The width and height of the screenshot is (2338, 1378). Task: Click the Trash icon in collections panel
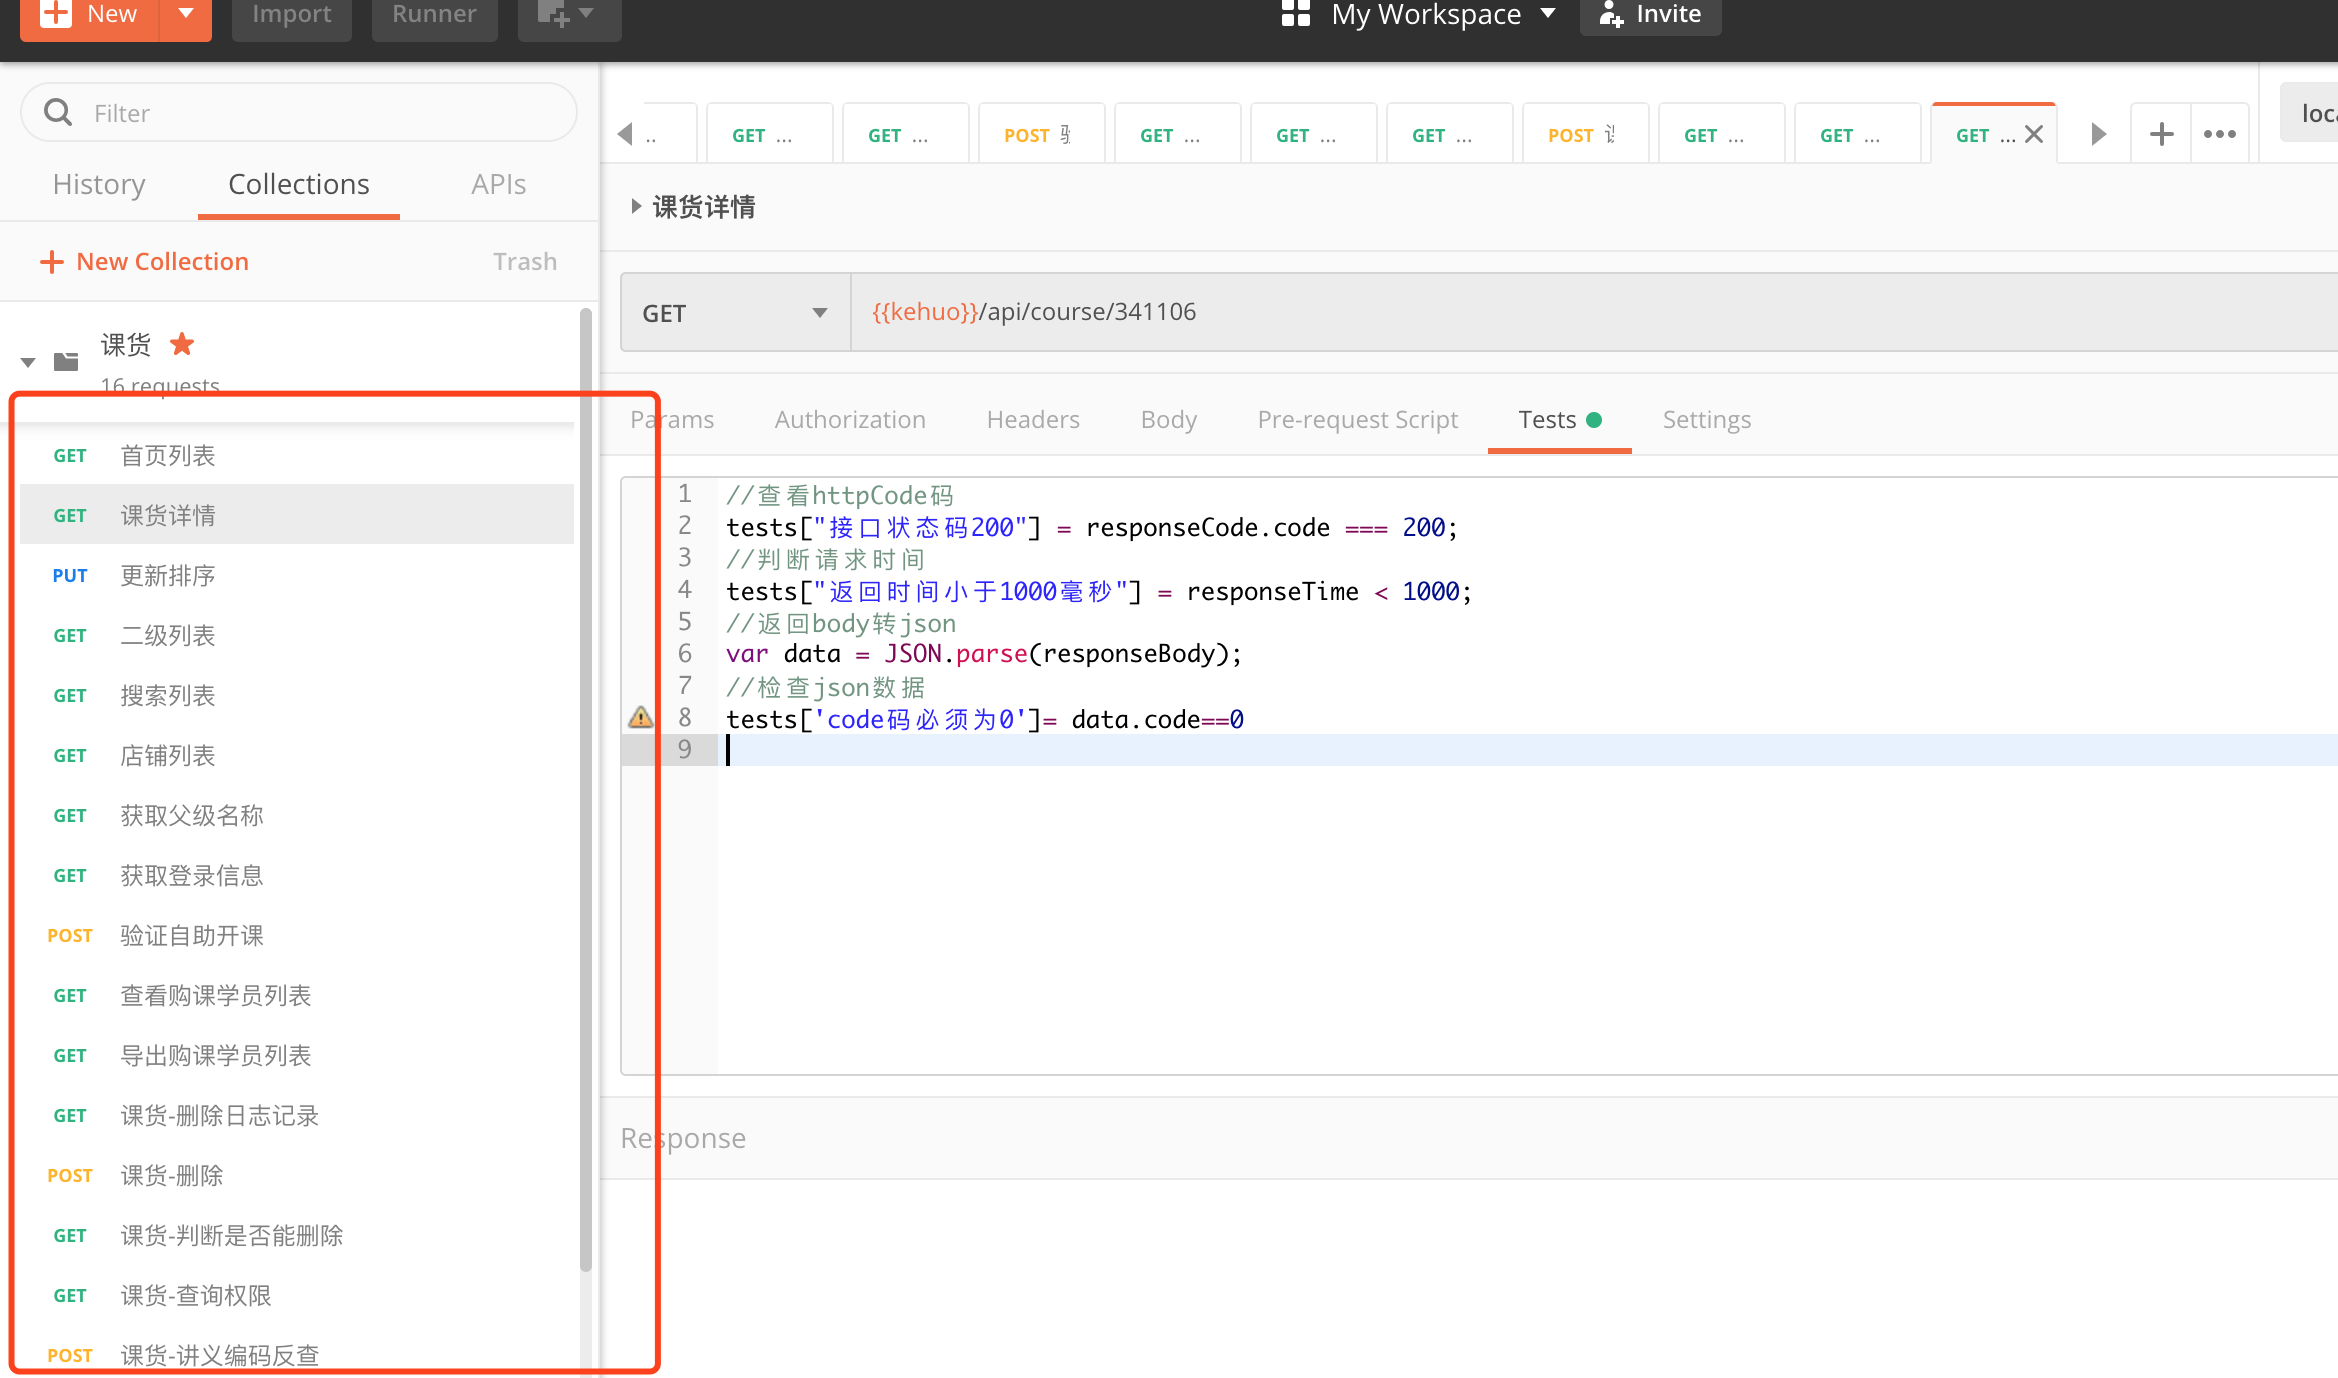coord(523,259)
